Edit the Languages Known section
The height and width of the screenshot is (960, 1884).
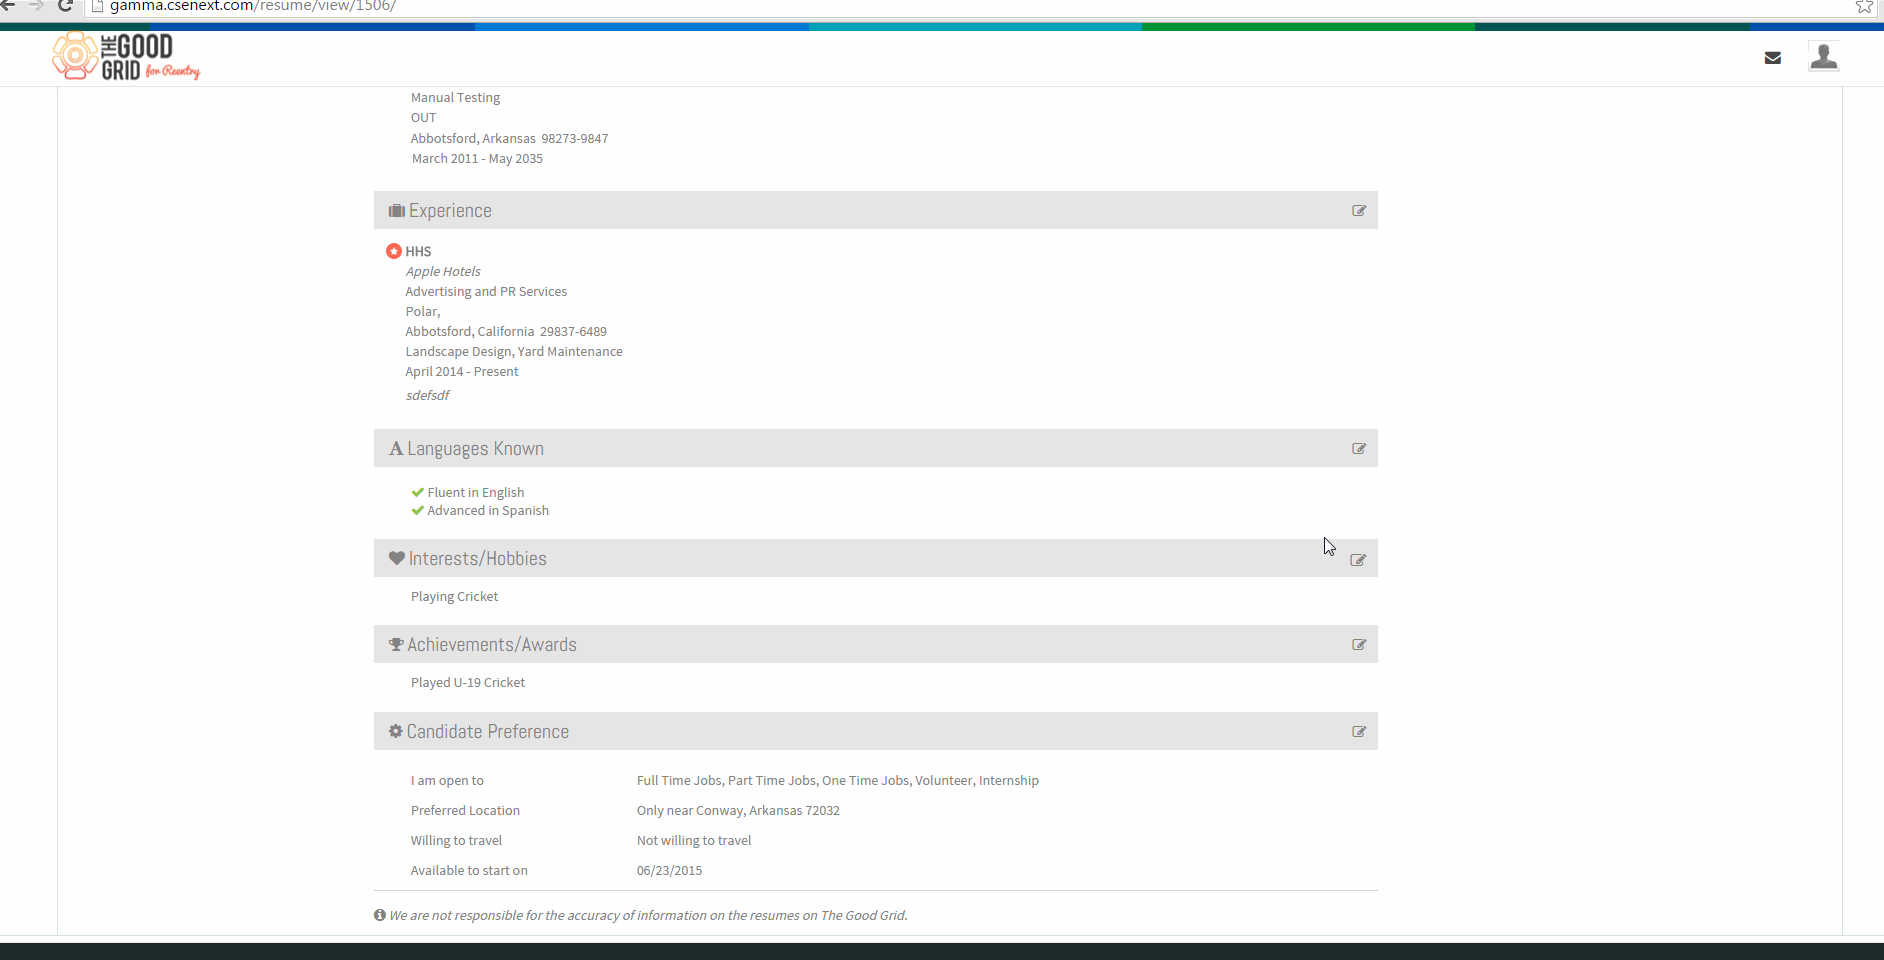(x=1359, y=449)
